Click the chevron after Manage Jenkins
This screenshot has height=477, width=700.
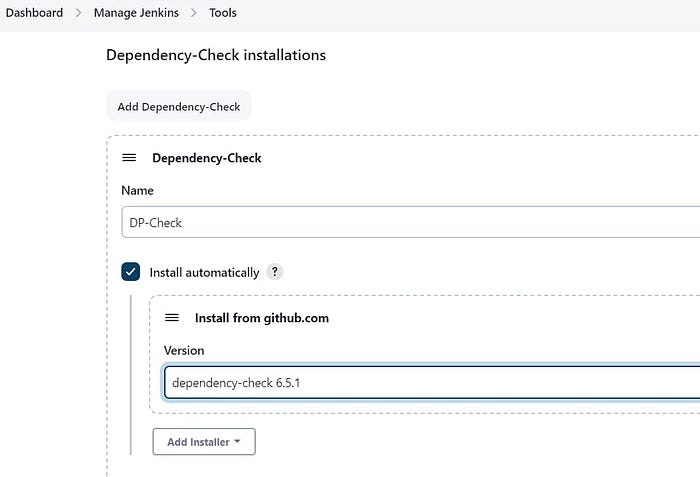196,13
